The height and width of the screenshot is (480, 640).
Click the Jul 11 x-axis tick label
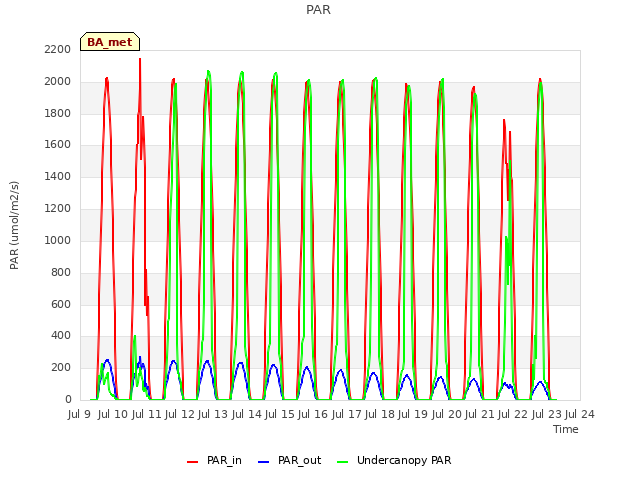coord(146,414)
